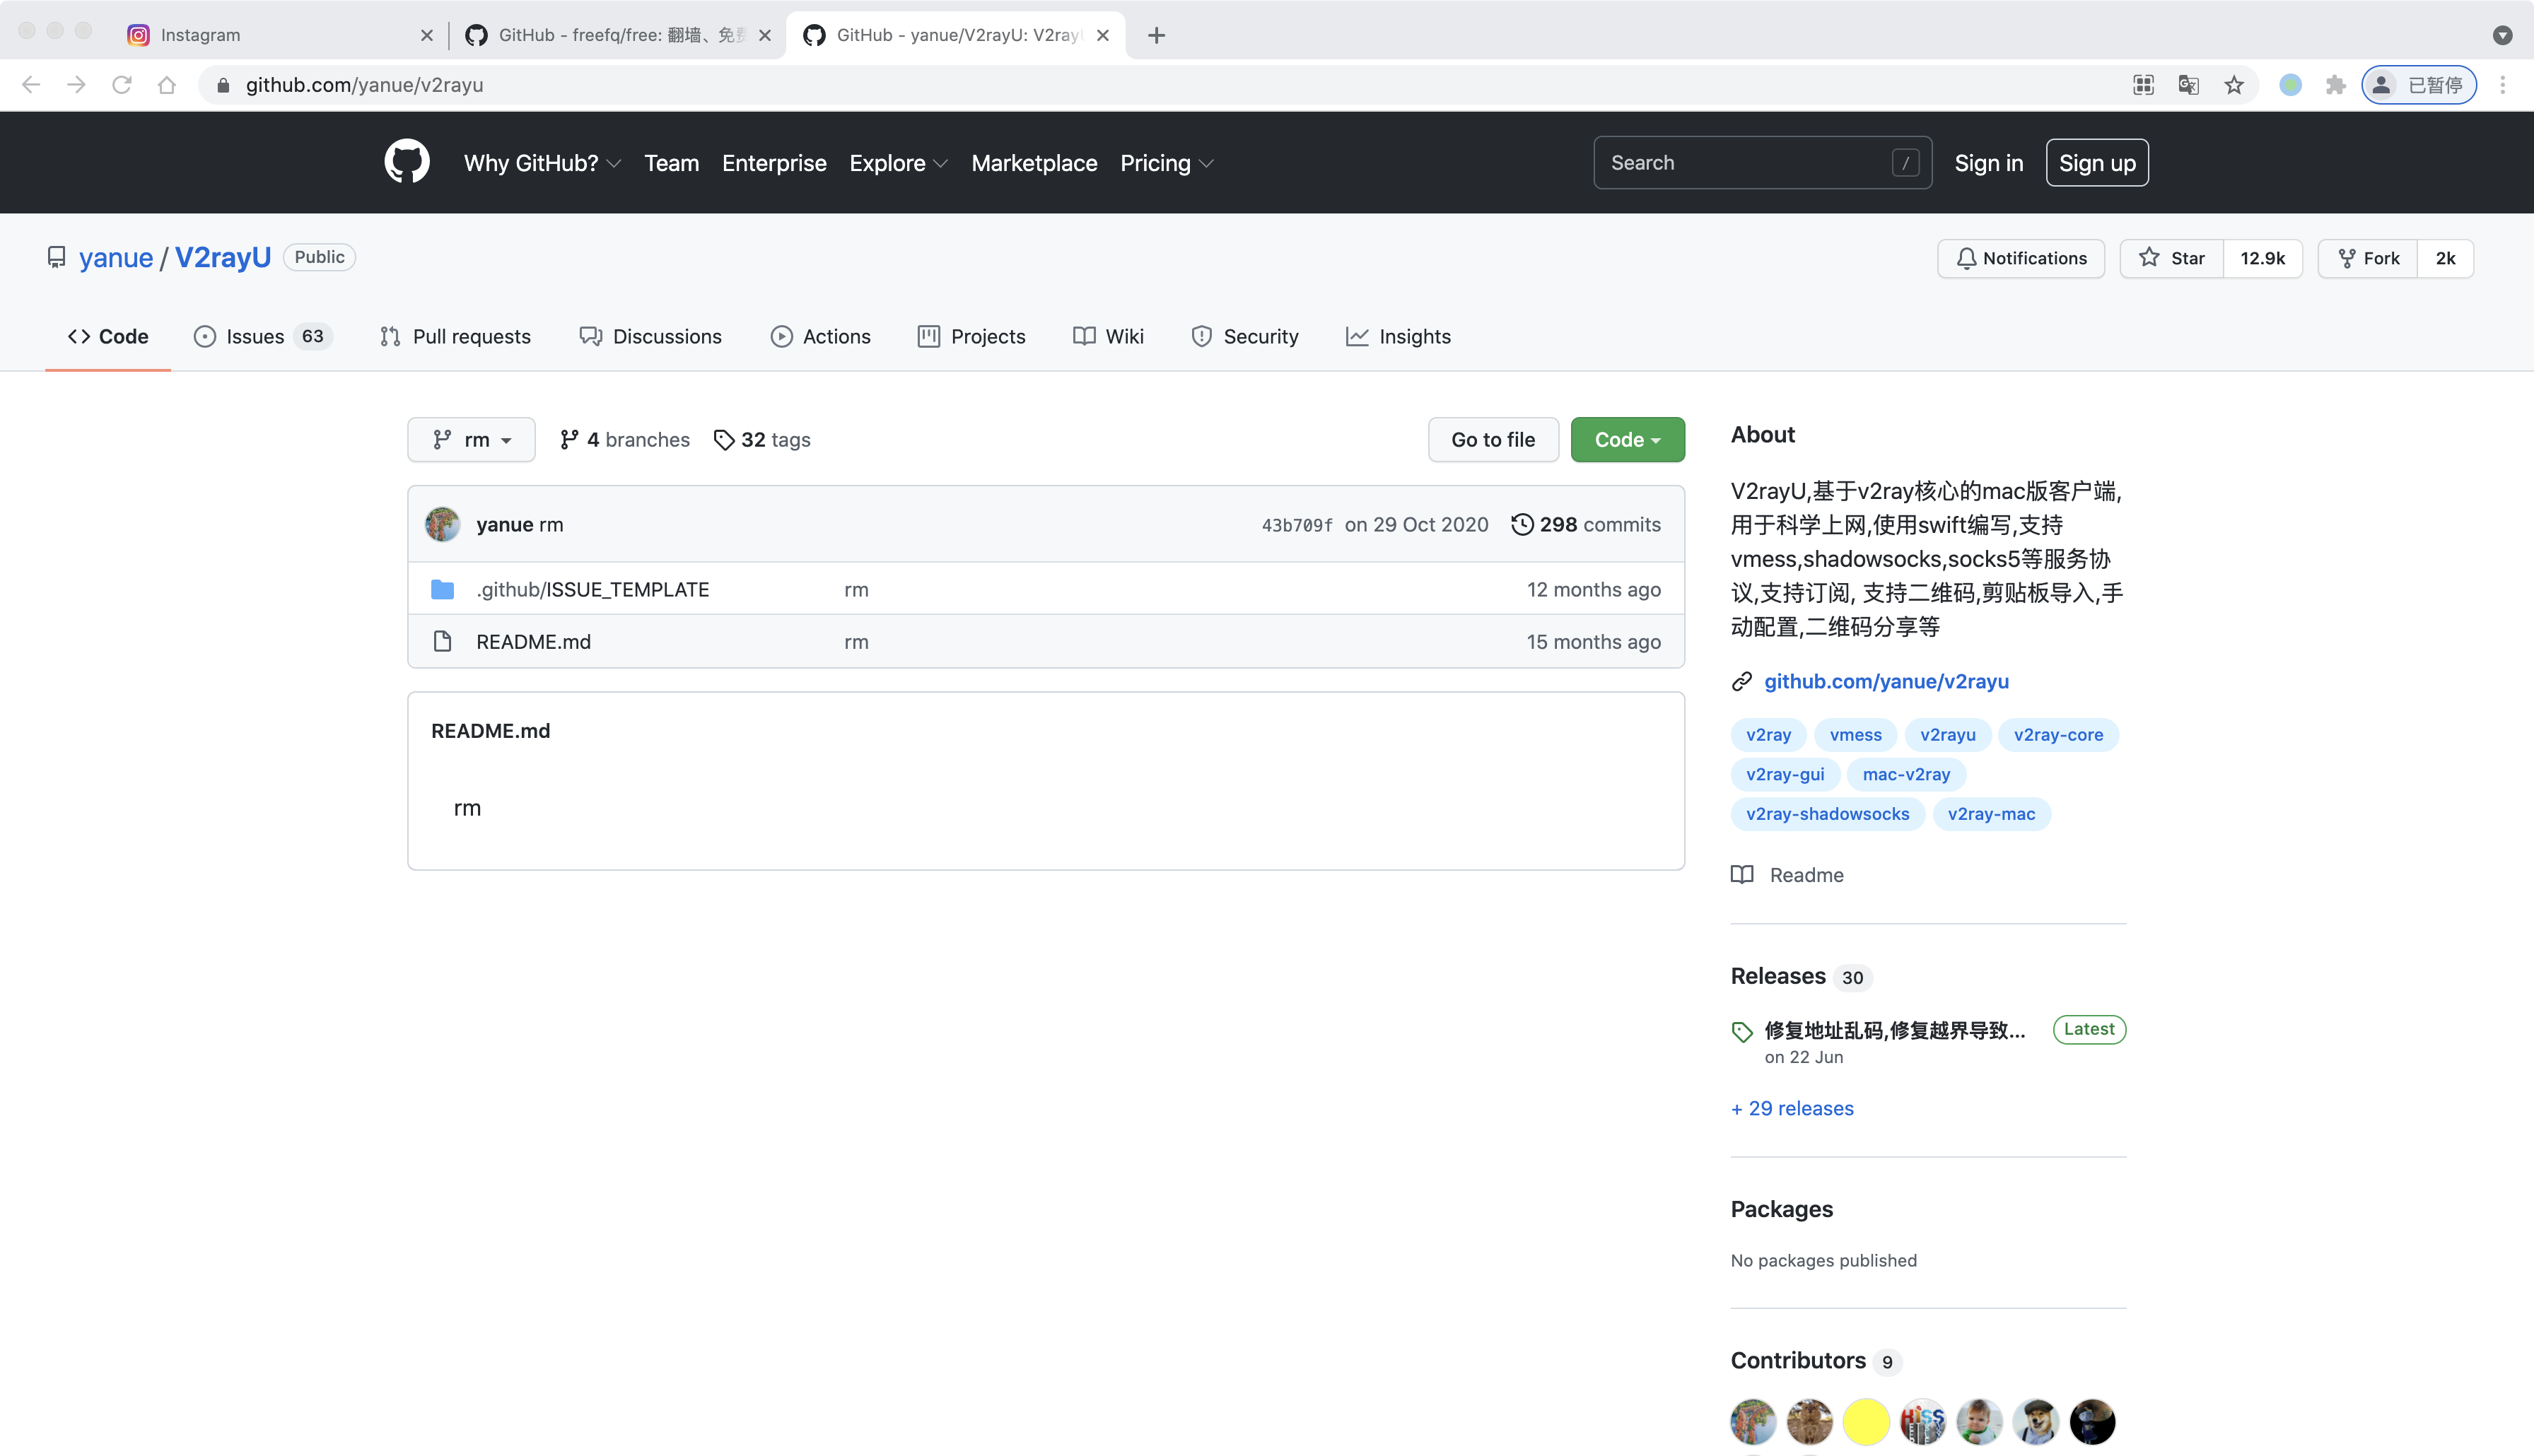Screen dimensions: 2534x1456
Task: Open the Enterprise menu item
Action: pyautogui.click(x=774, y=163)
